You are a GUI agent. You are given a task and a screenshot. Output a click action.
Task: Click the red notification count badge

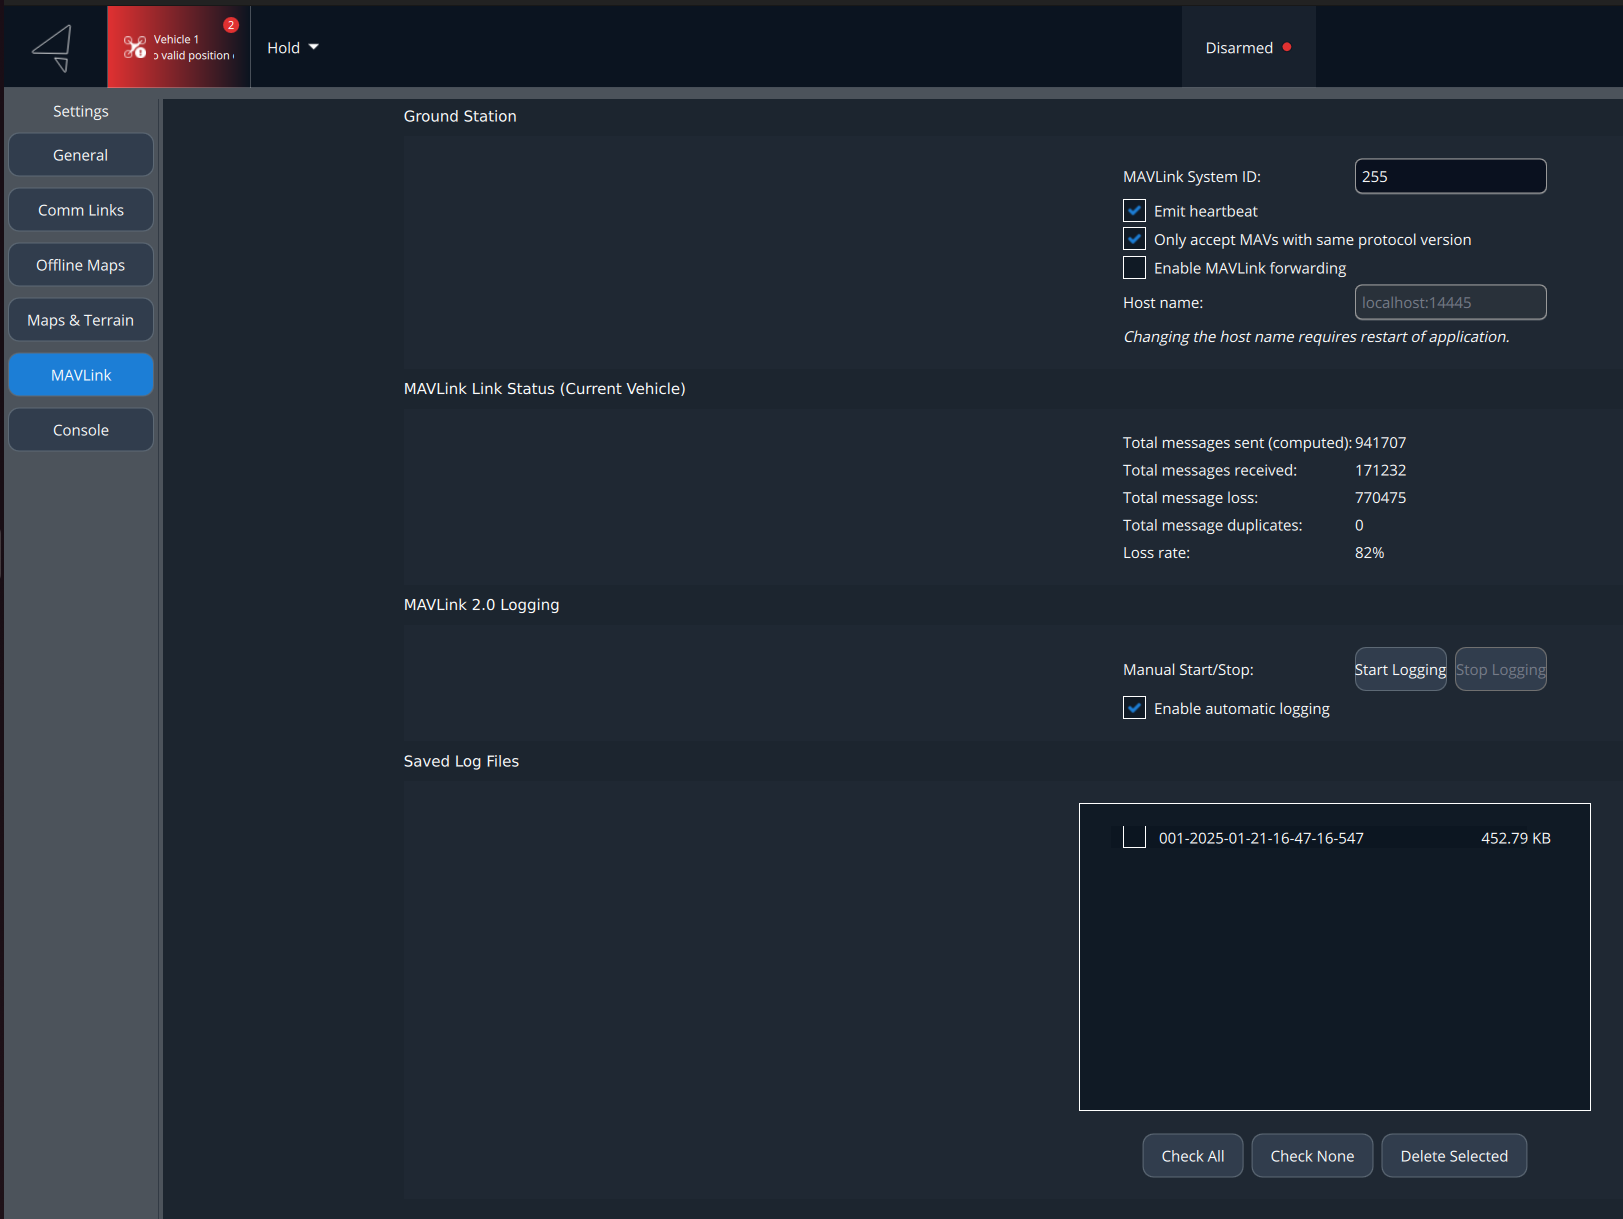click(x=231, y=25)
